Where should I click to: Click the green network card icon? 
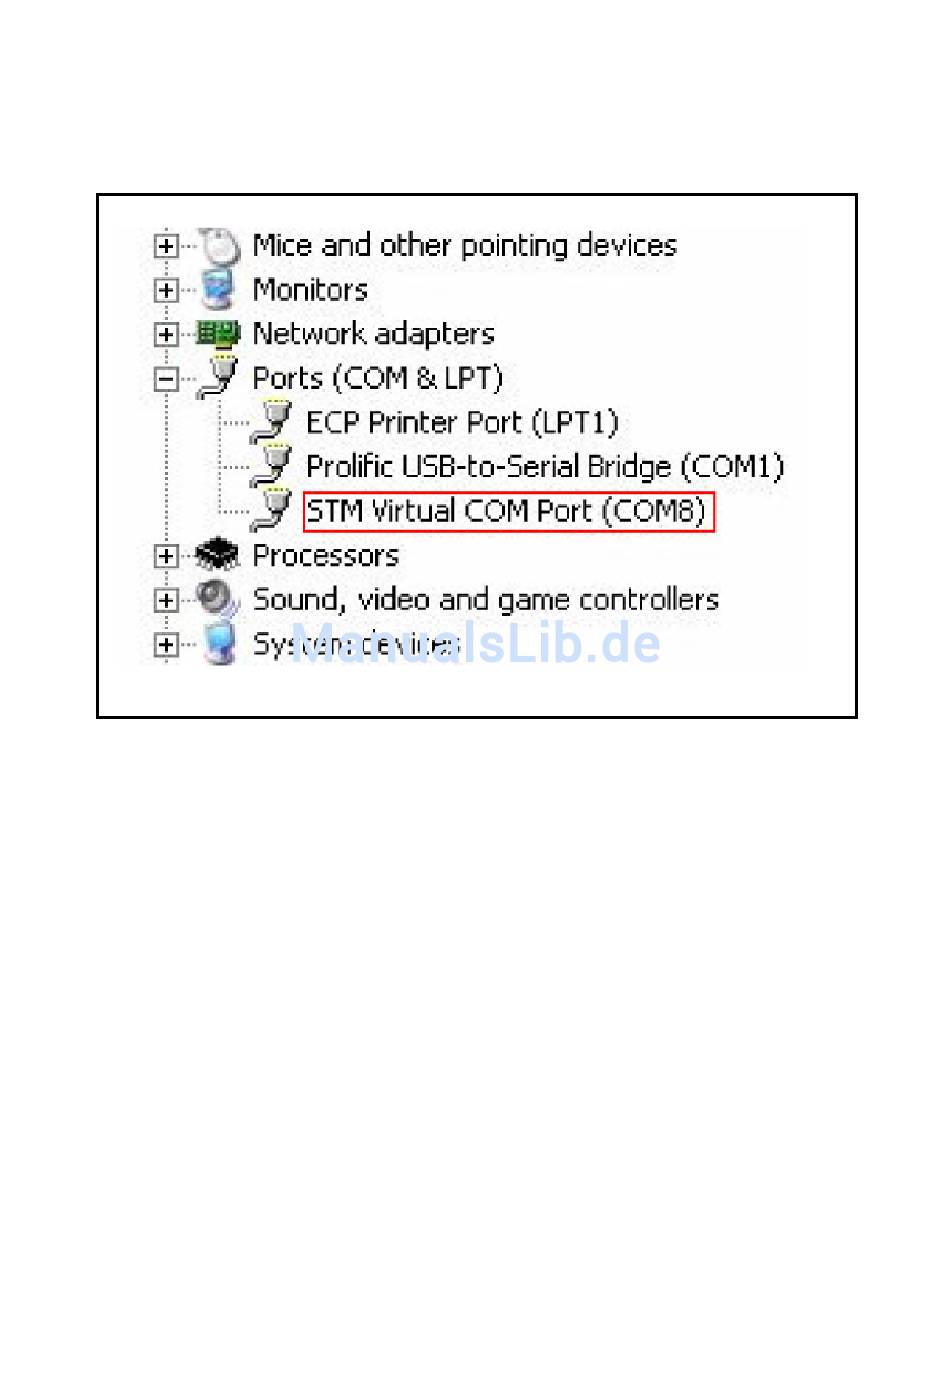217,333
